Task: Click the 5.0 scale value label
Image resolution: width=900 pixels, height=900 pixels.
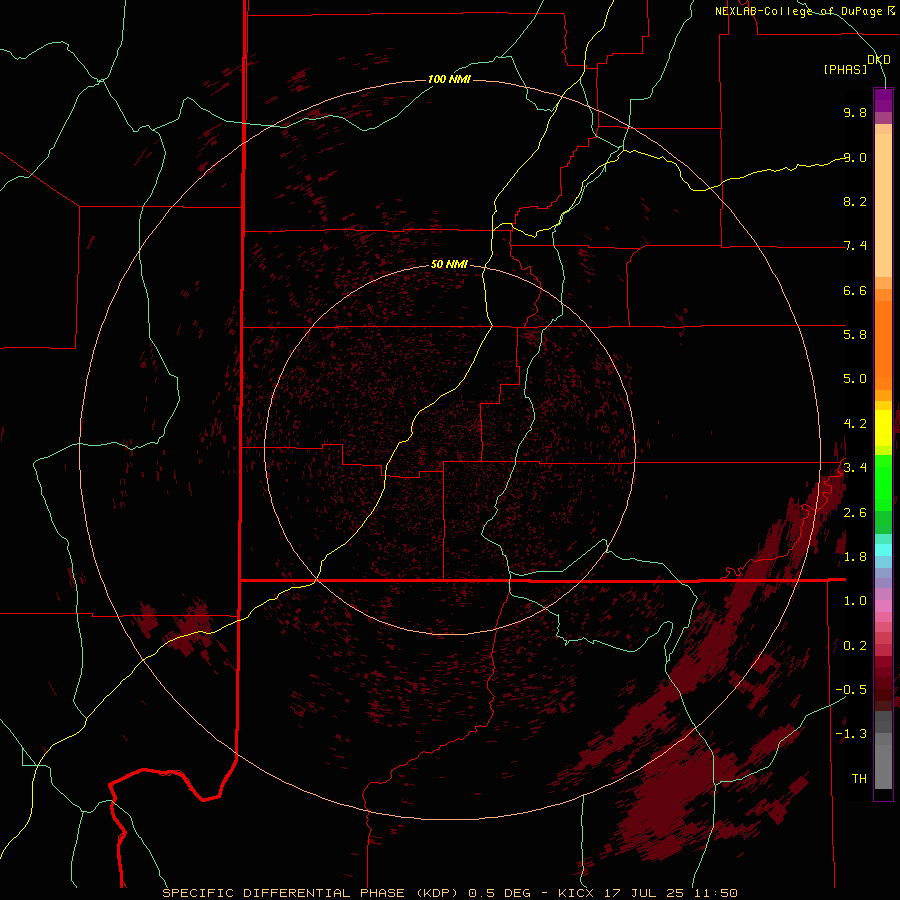Action: pos(855,379)
